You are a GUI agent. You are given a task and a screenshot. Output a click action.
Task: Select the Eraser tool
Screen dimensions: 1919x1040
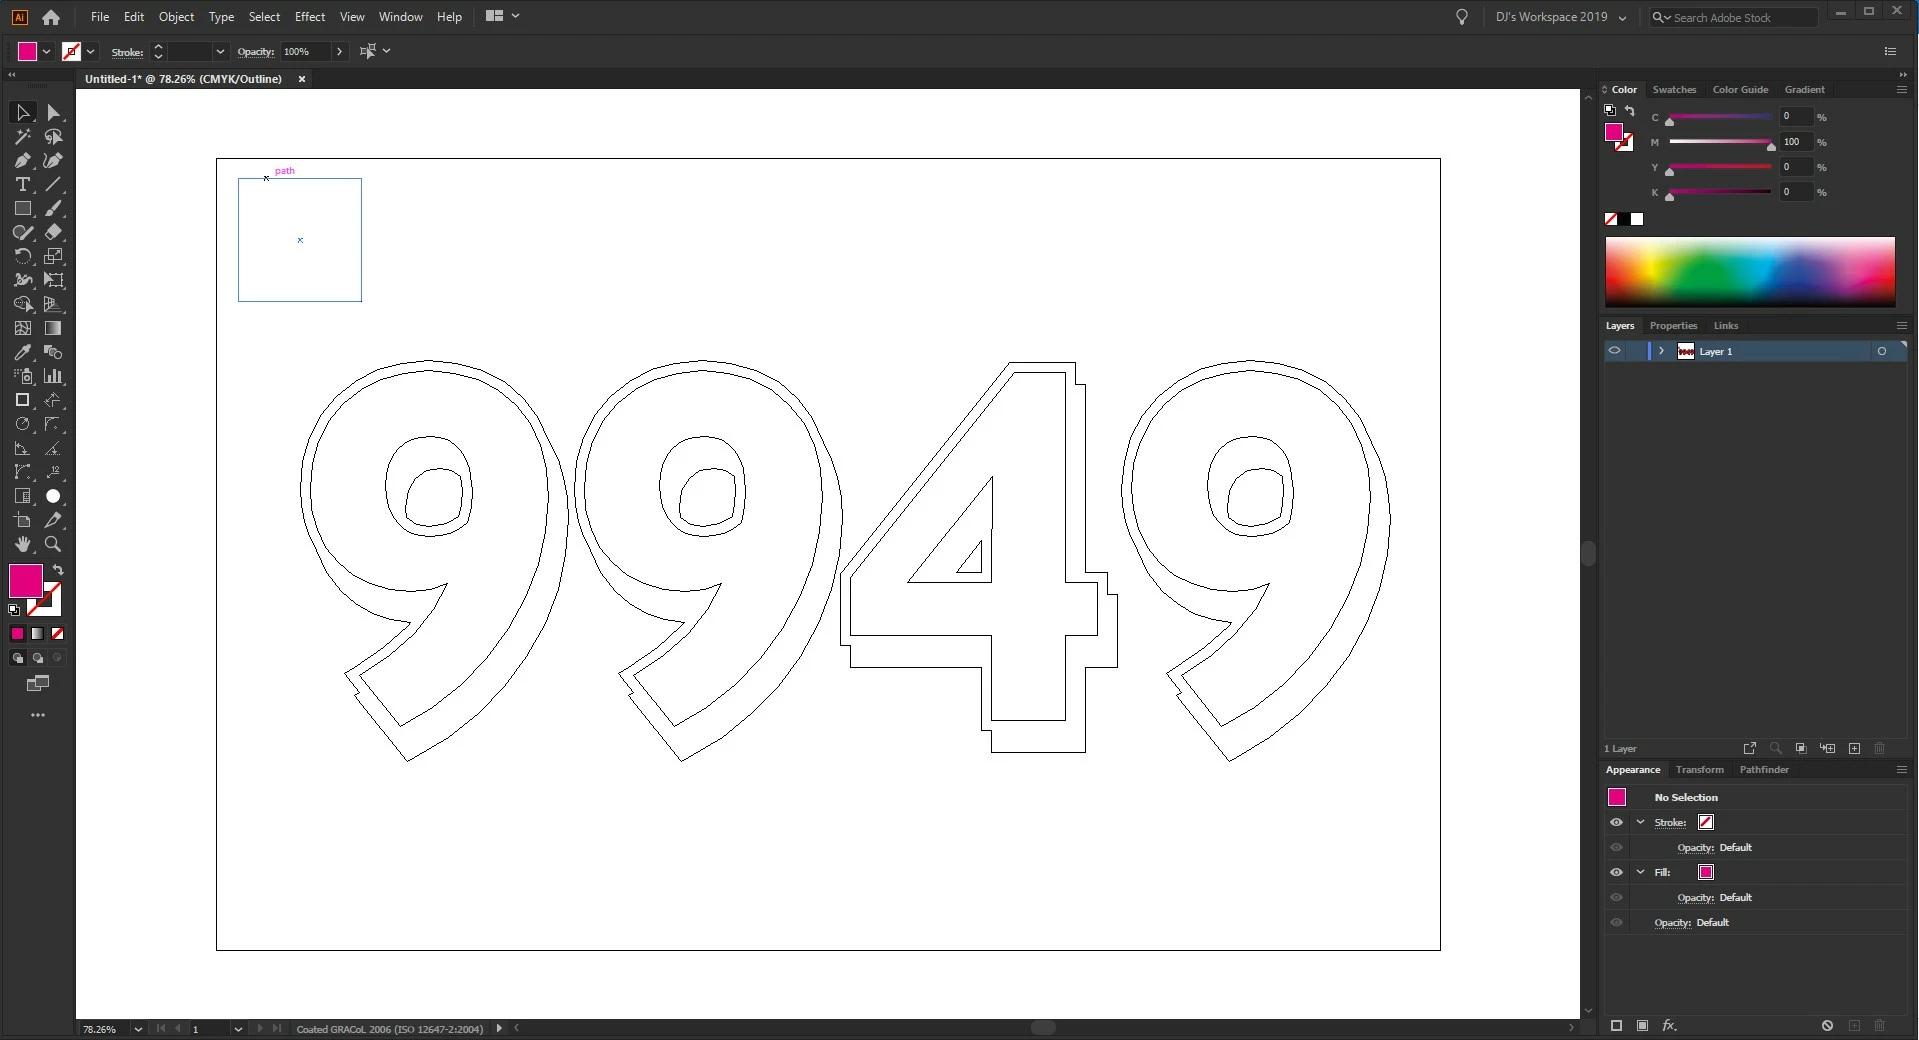(53, 233)
